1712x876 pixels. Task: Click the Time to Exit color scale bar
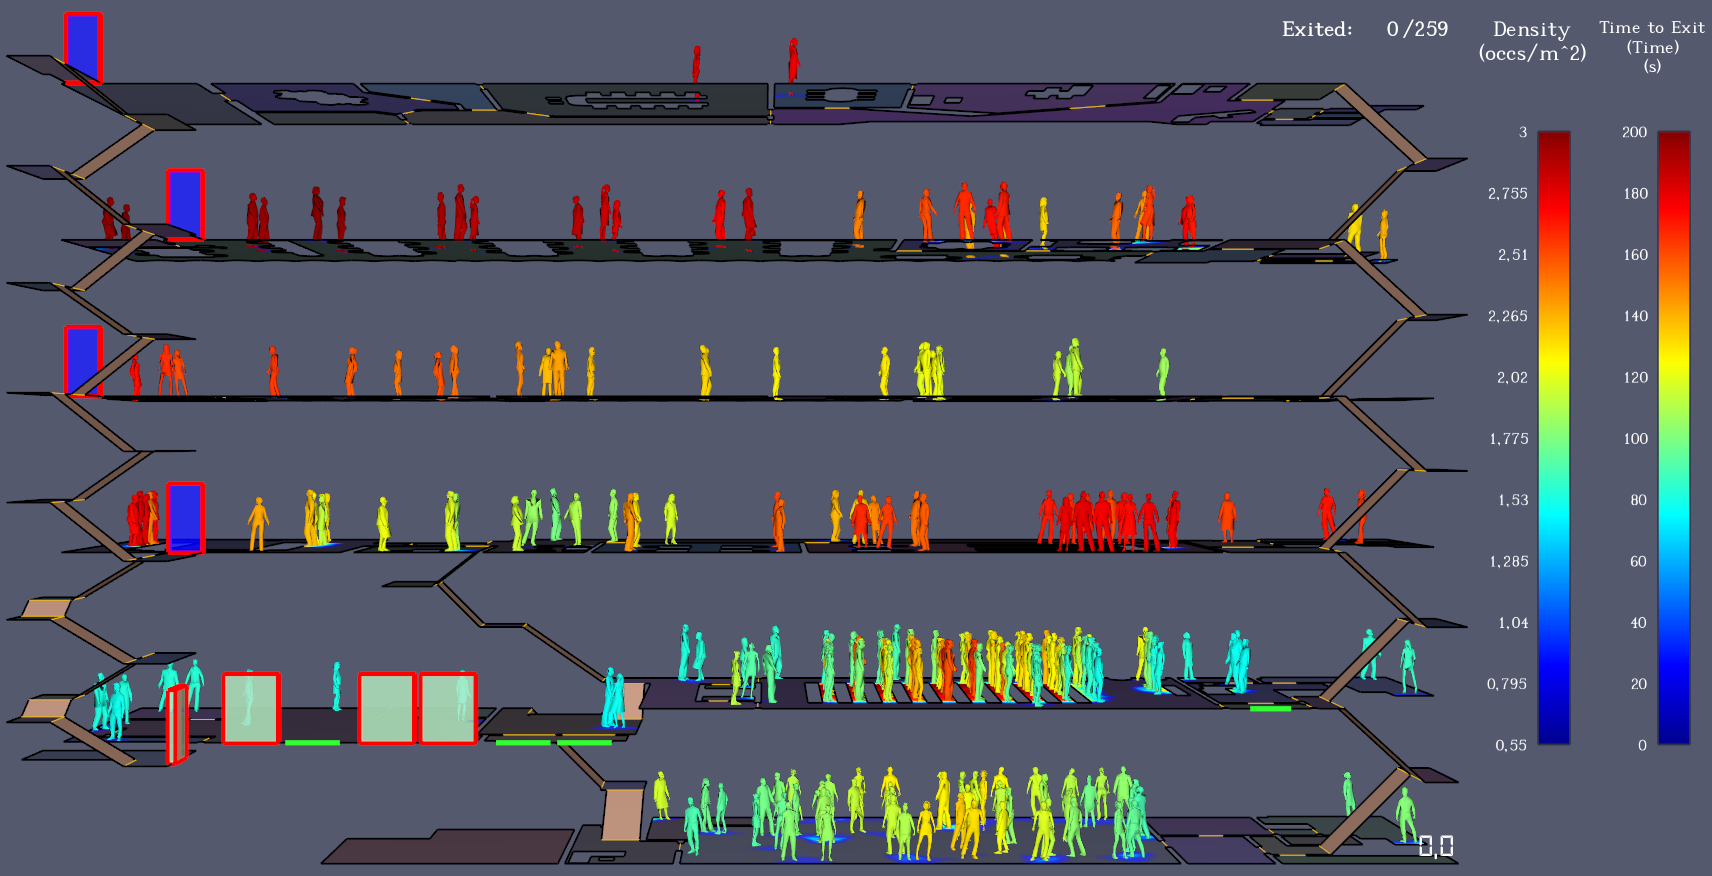click(x=1673, y=438)
